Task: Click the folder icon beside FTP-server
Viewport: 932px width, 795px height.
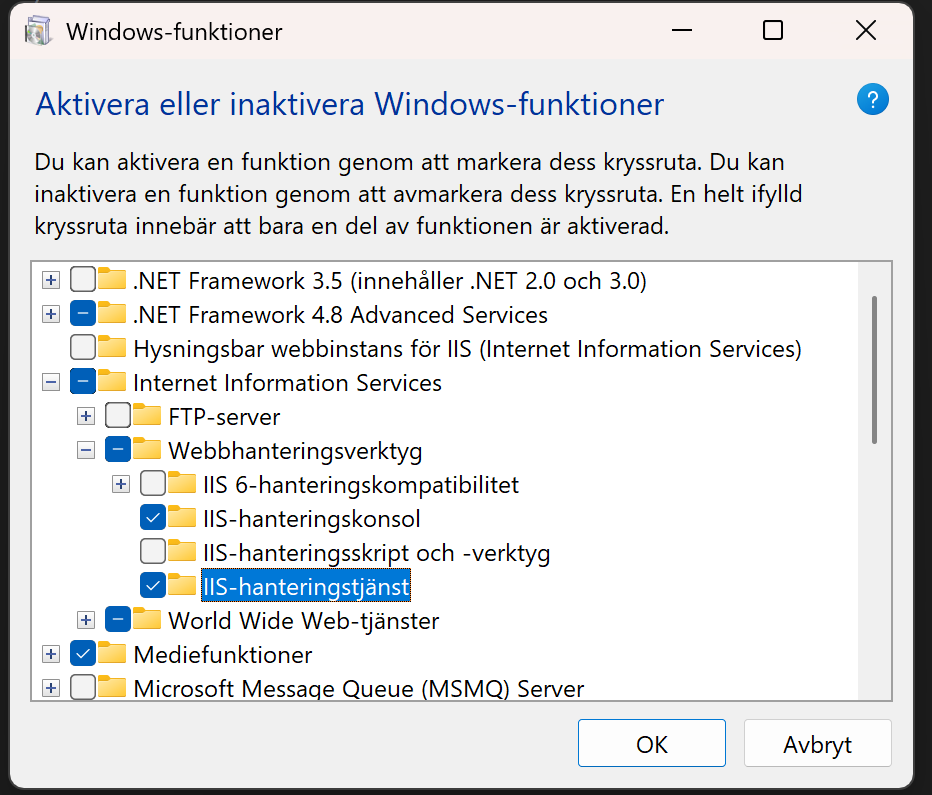Action: point(147,416)
